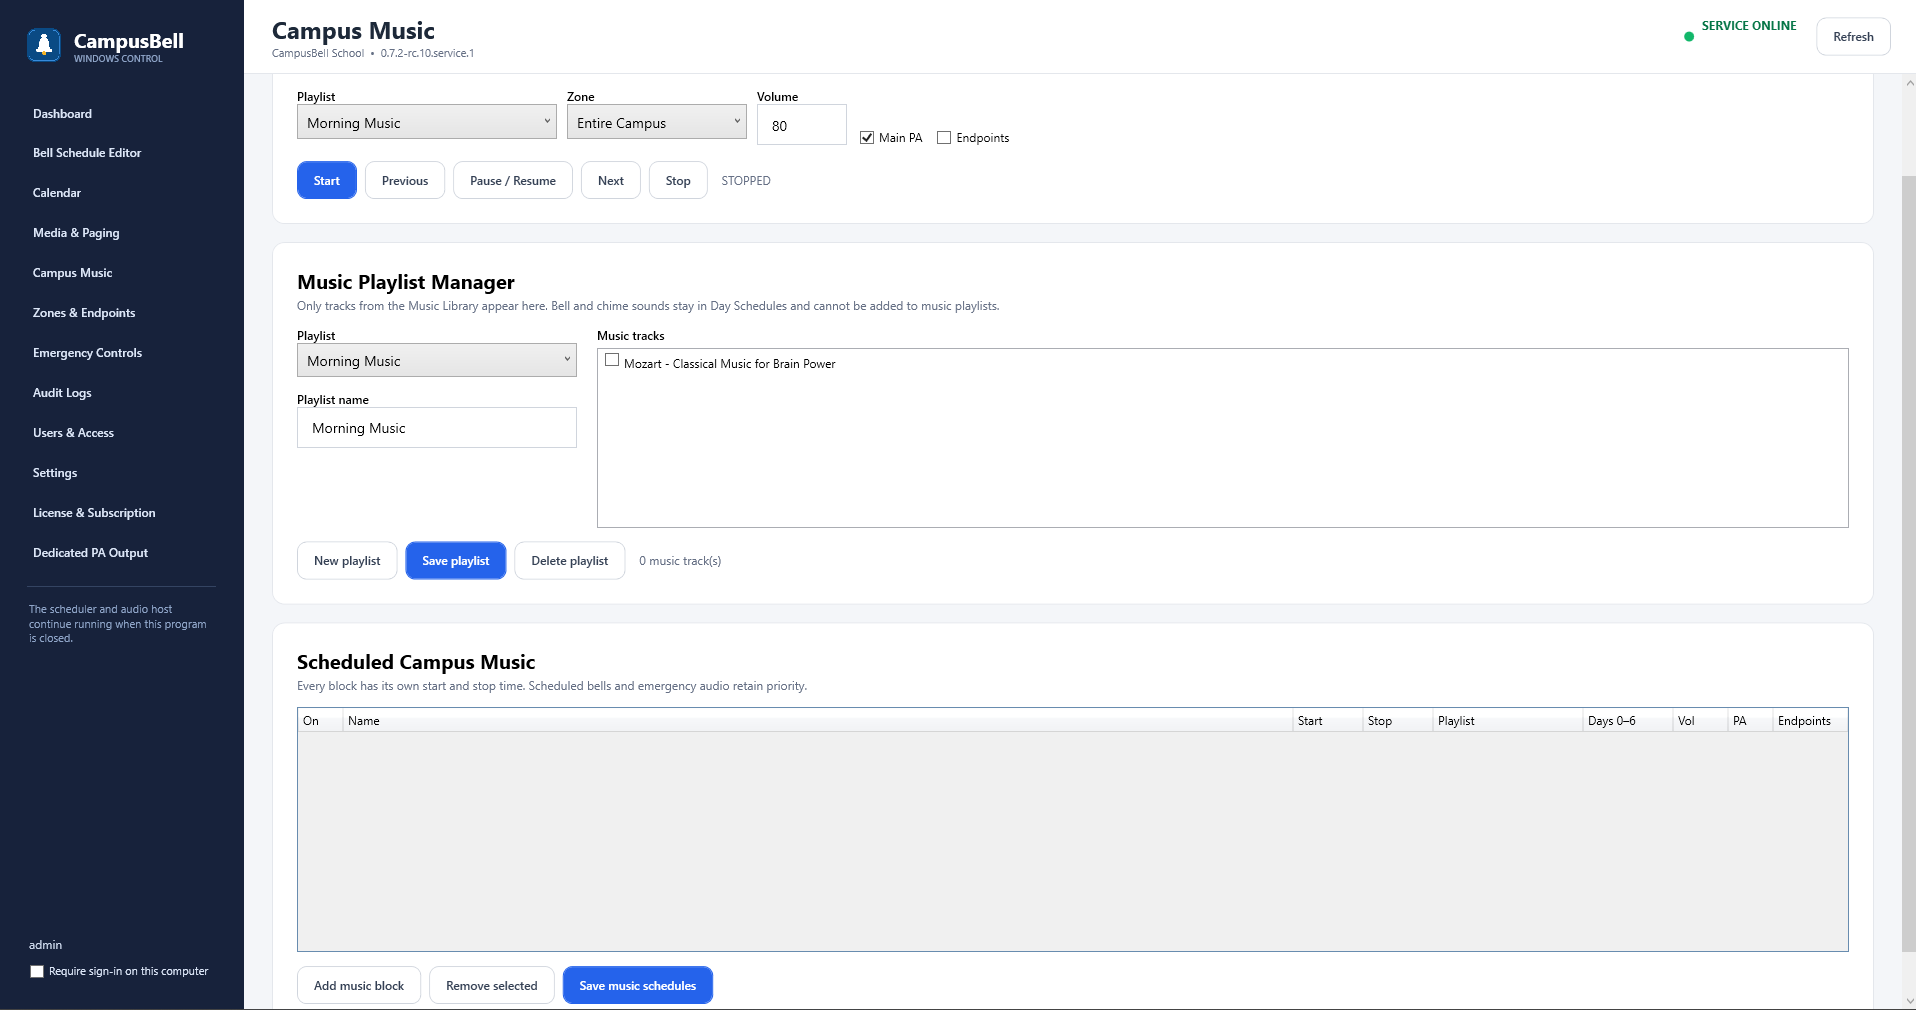1916x1010 pixels.
Task: Expand the playback Playlist dropdown
Action: point(427,122)
